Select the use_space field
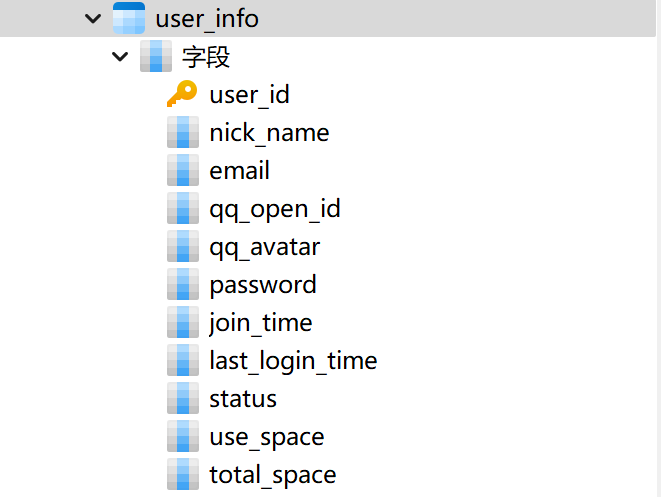This screenshot has width=661, height=497. point(267,438)
